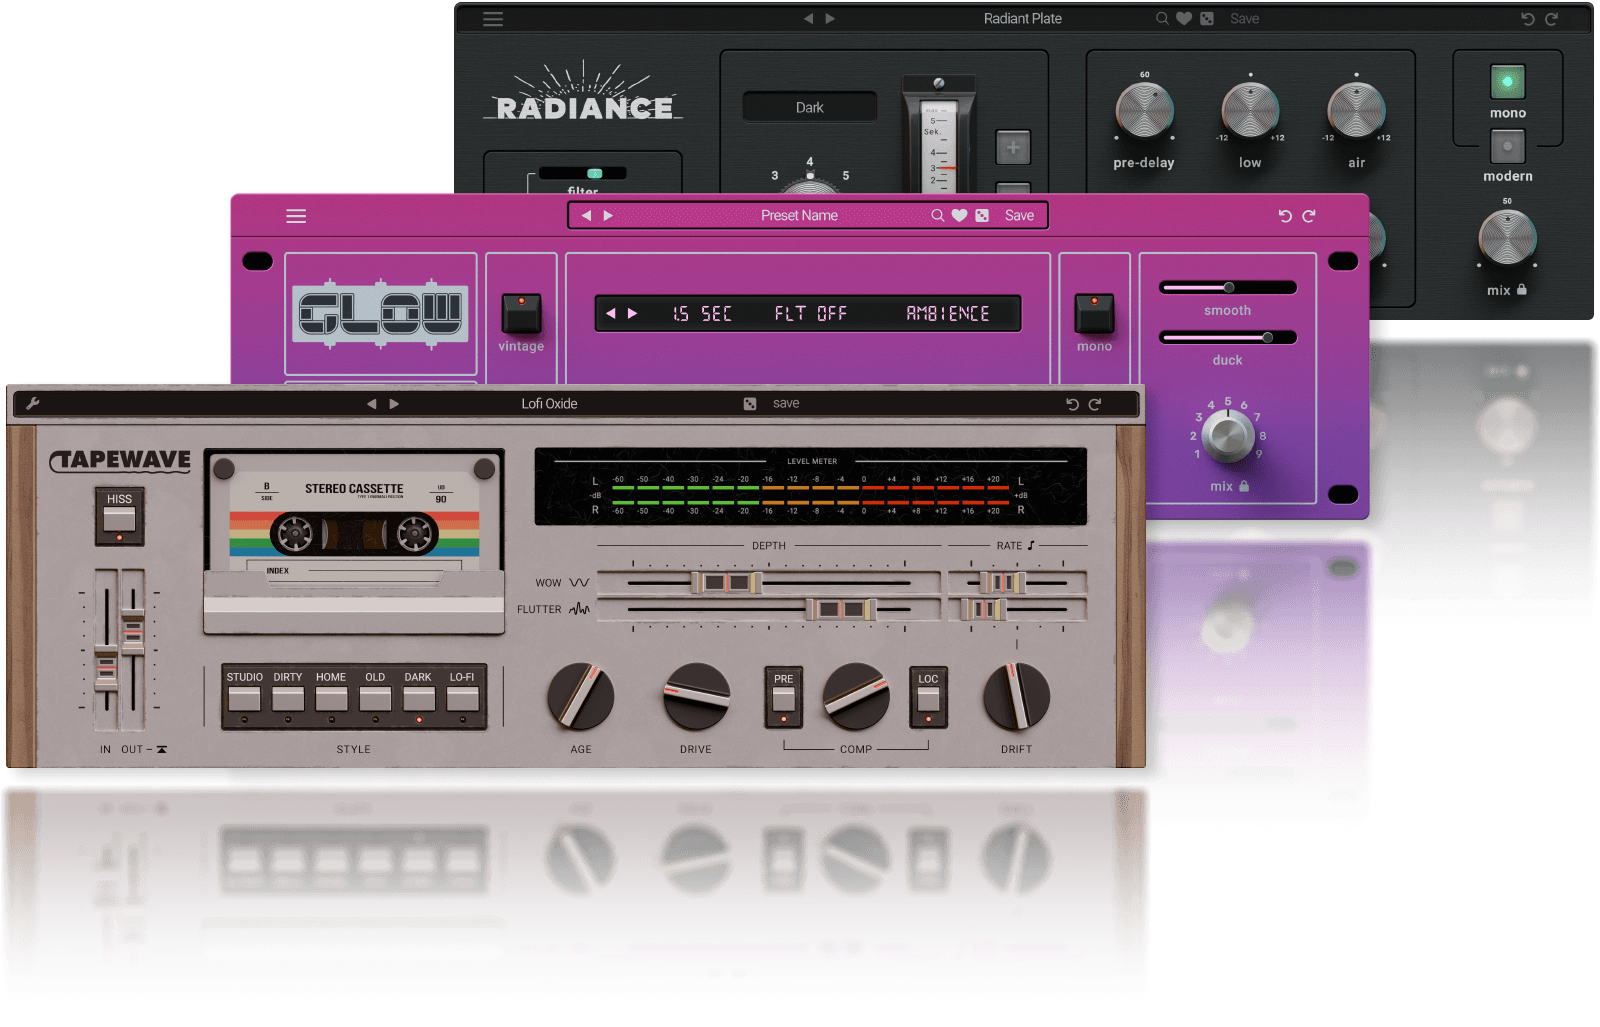Undo last change in Tapewave

[1072, 404]
